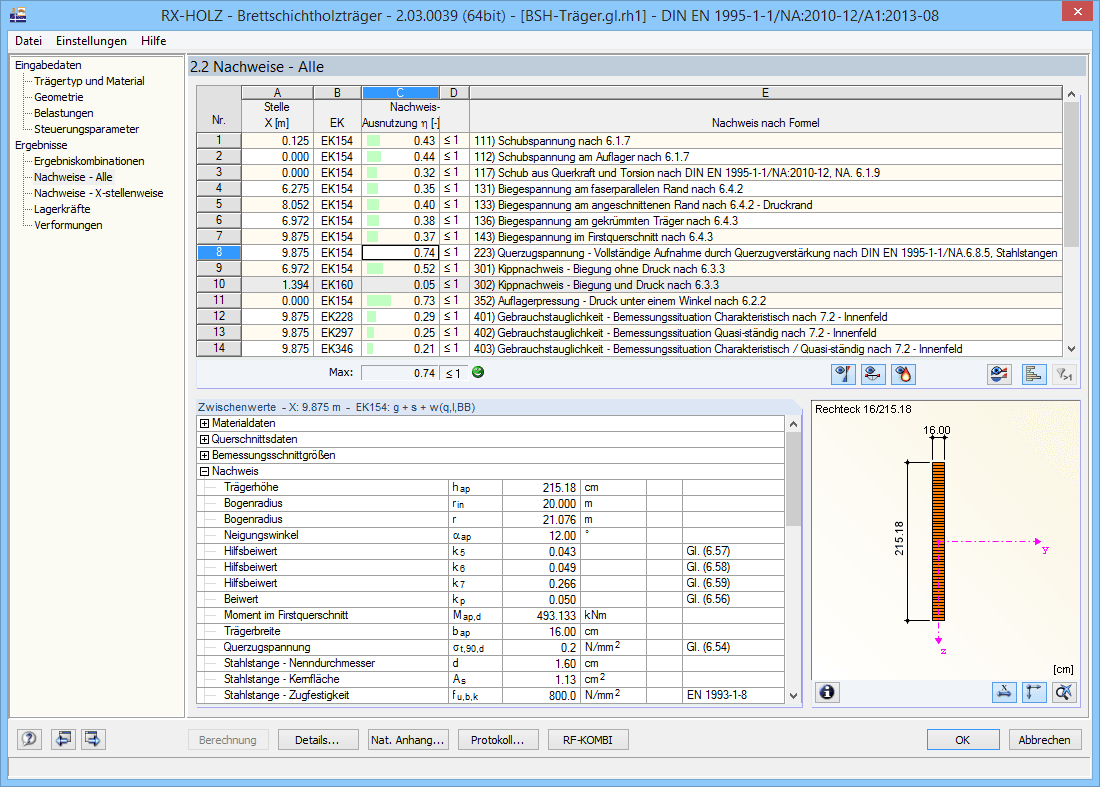
Task: Click the magnifier show-all view icon
Action: (1064, 692)
